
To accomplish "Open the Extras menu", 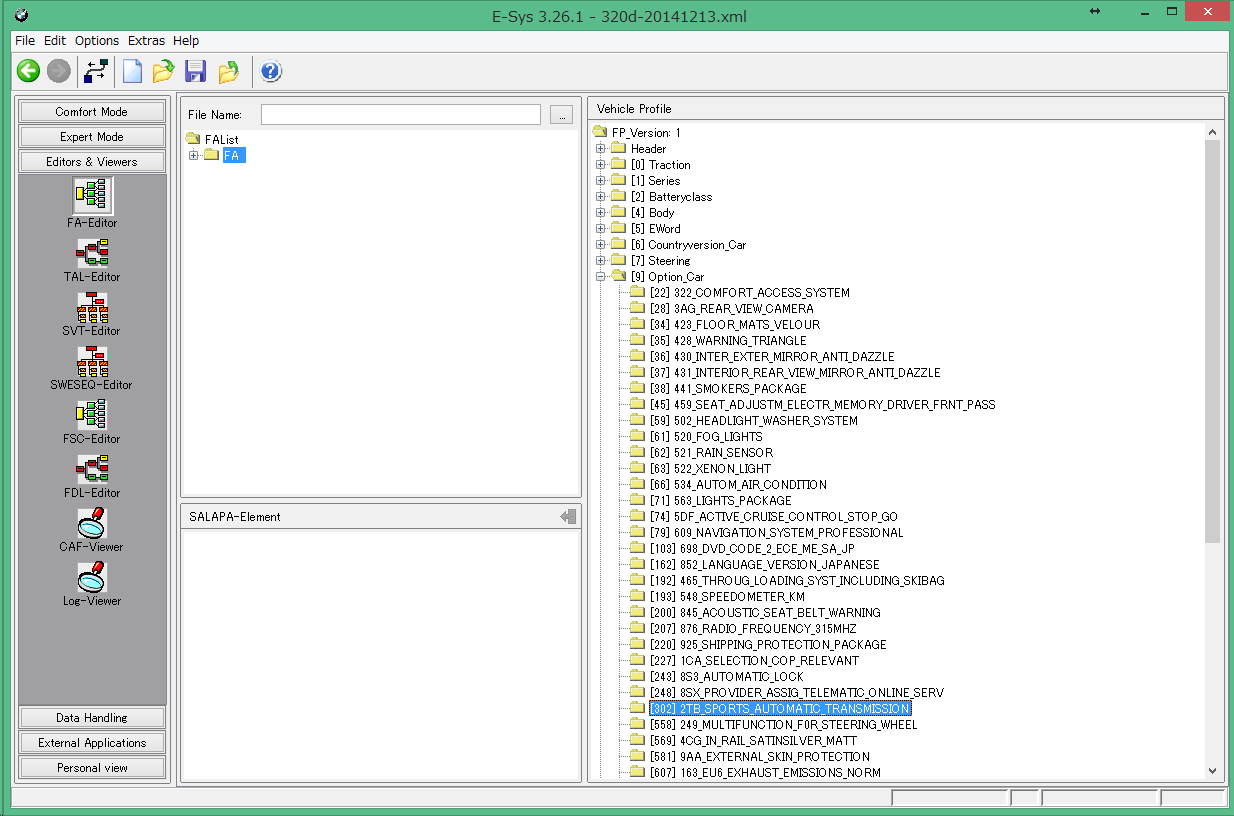I will (147, 41).
